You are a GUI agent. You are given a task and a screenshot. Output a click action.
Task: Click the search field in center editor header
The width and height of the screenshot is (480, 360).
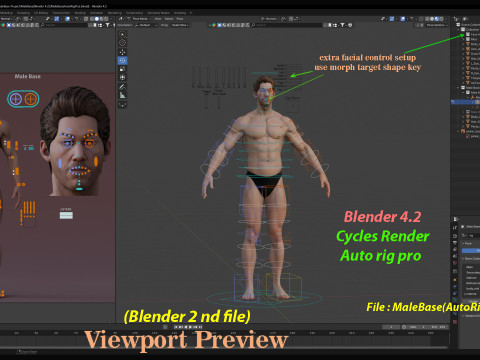pos(287,25)
